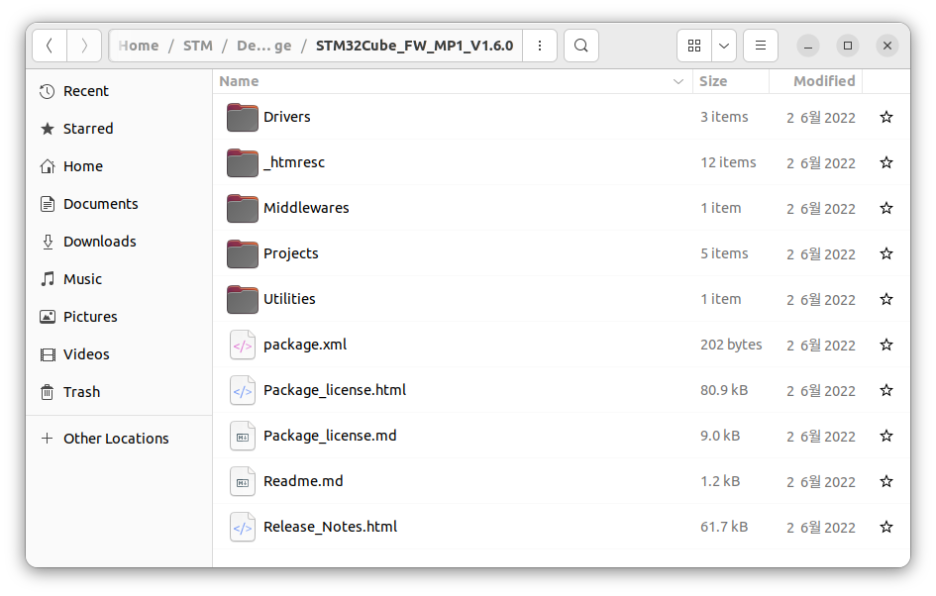Image resolution: width=936 pixels, height=596 pixels.
Task: Maximize the file manager window
Action: point(848,45)
